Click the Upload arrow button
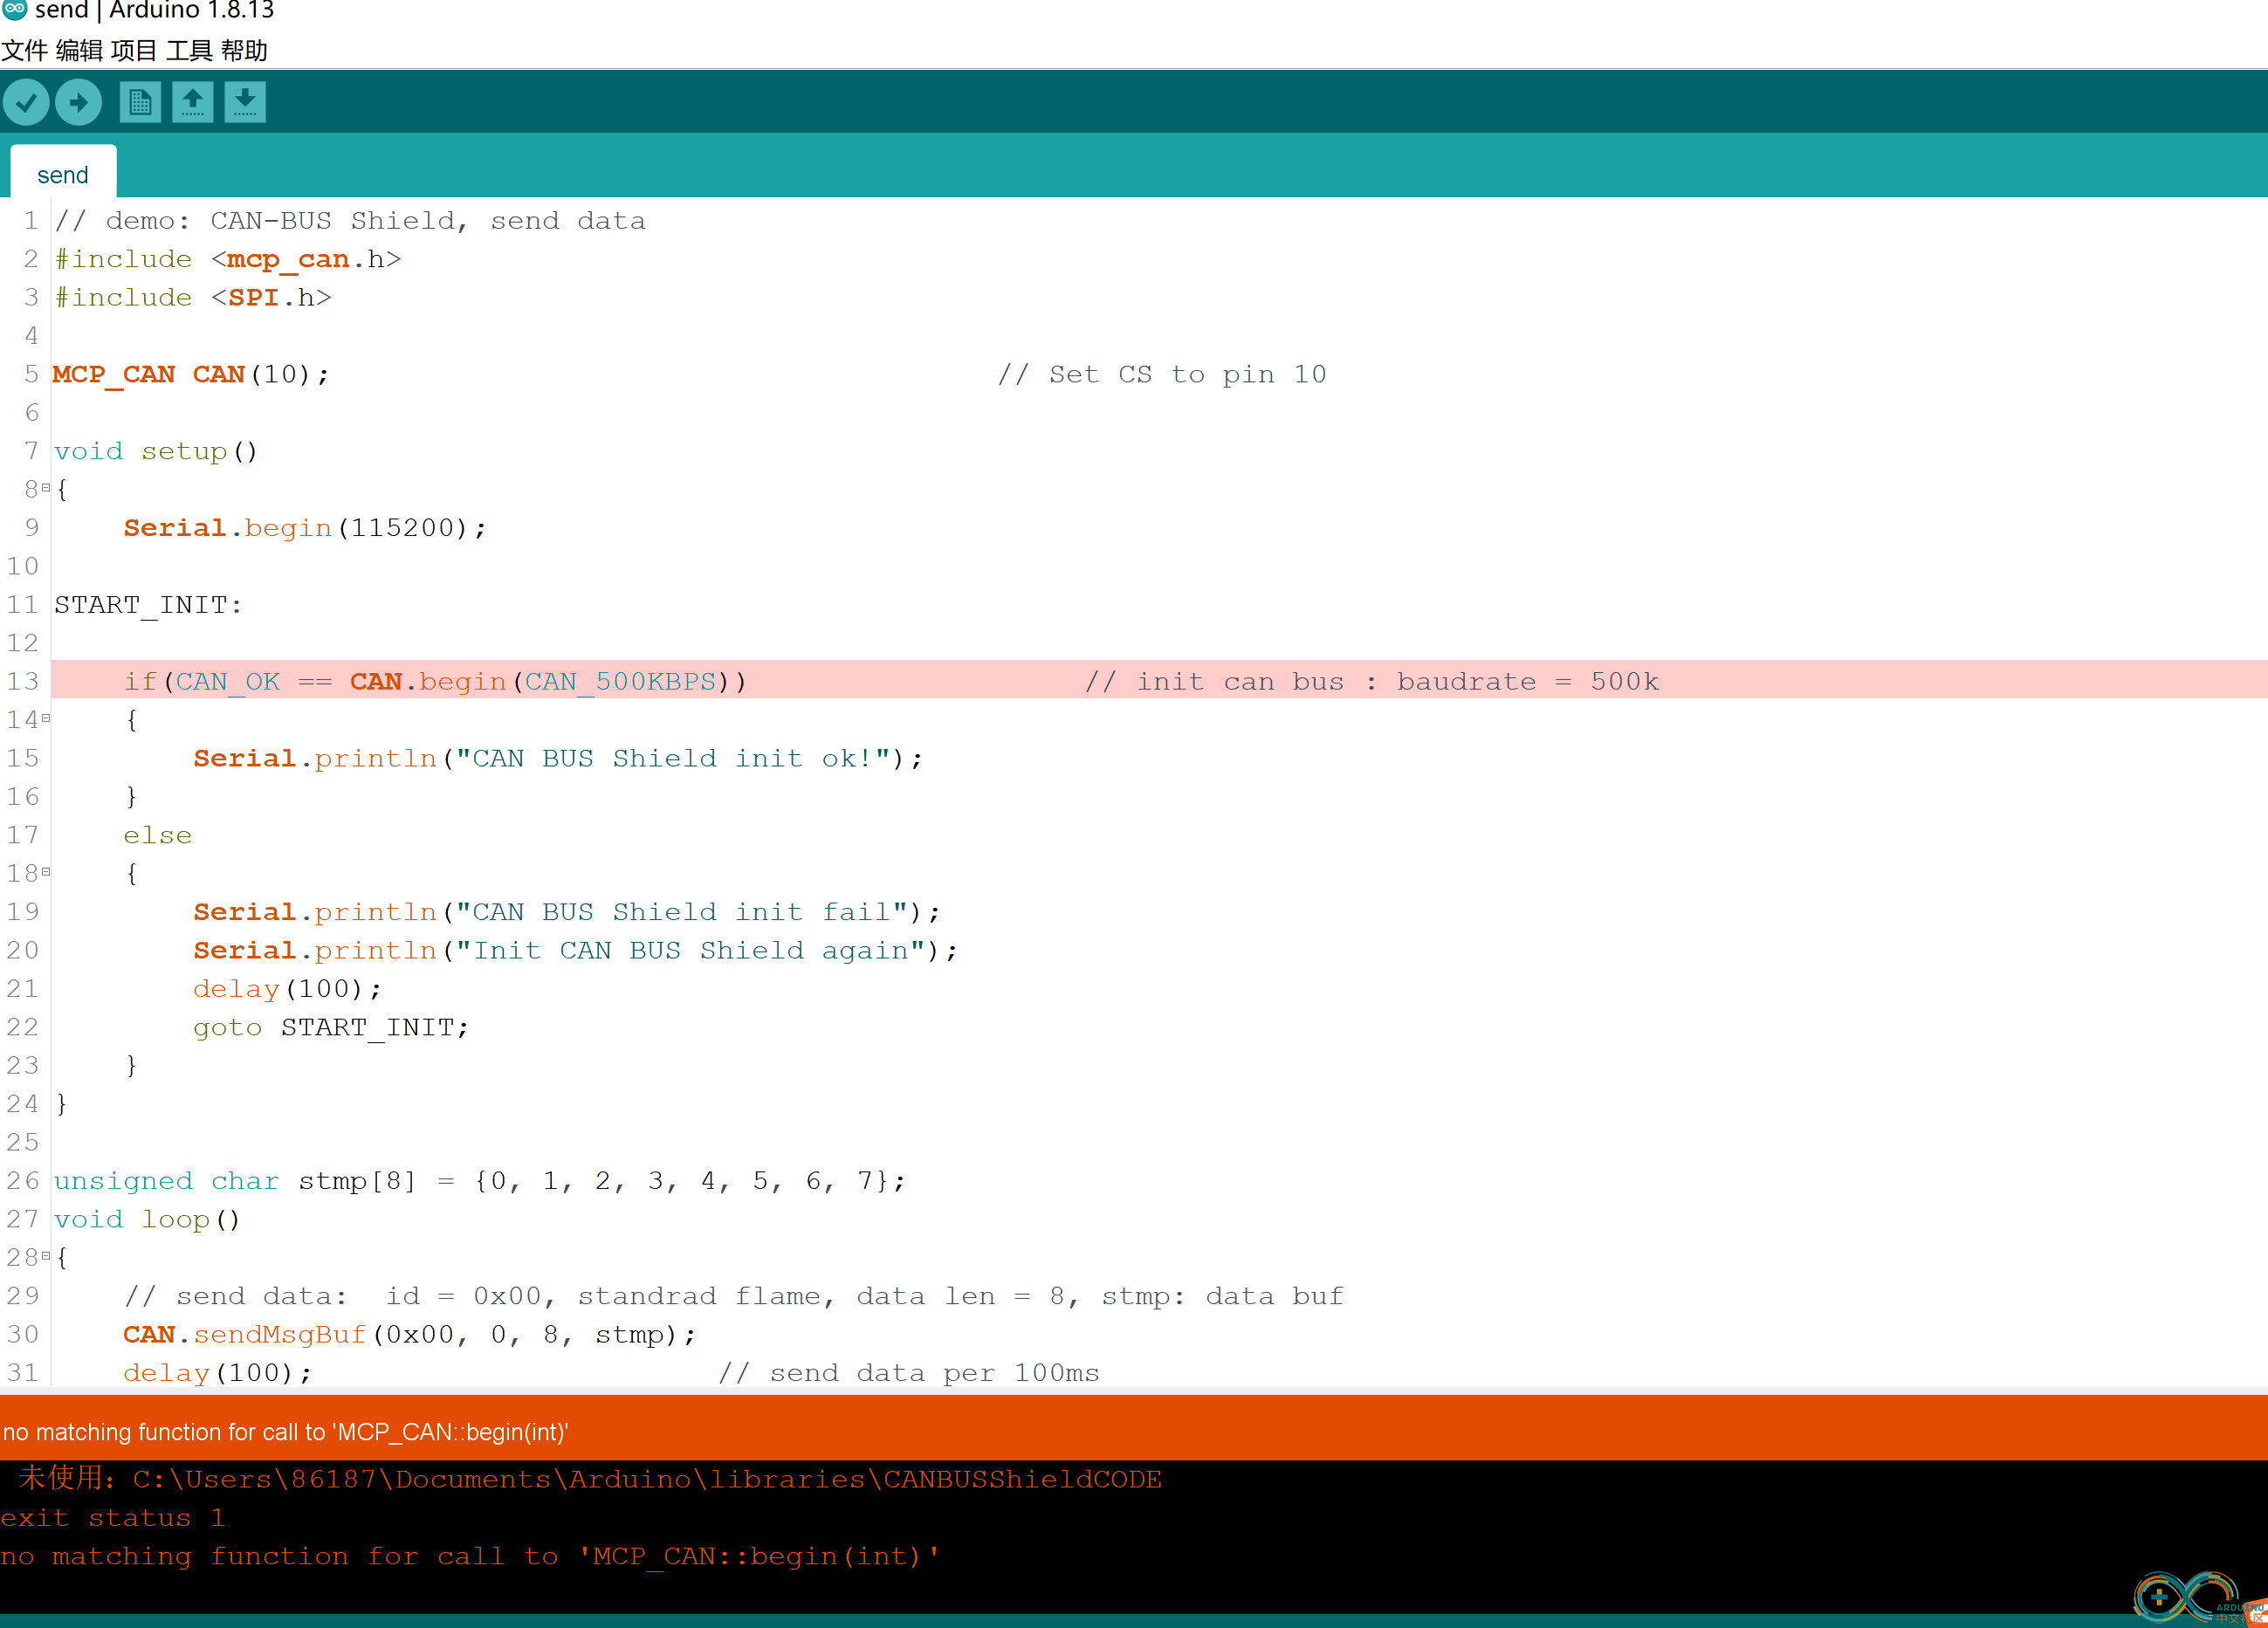2268x1628 pixels. [x=79, y=102]
